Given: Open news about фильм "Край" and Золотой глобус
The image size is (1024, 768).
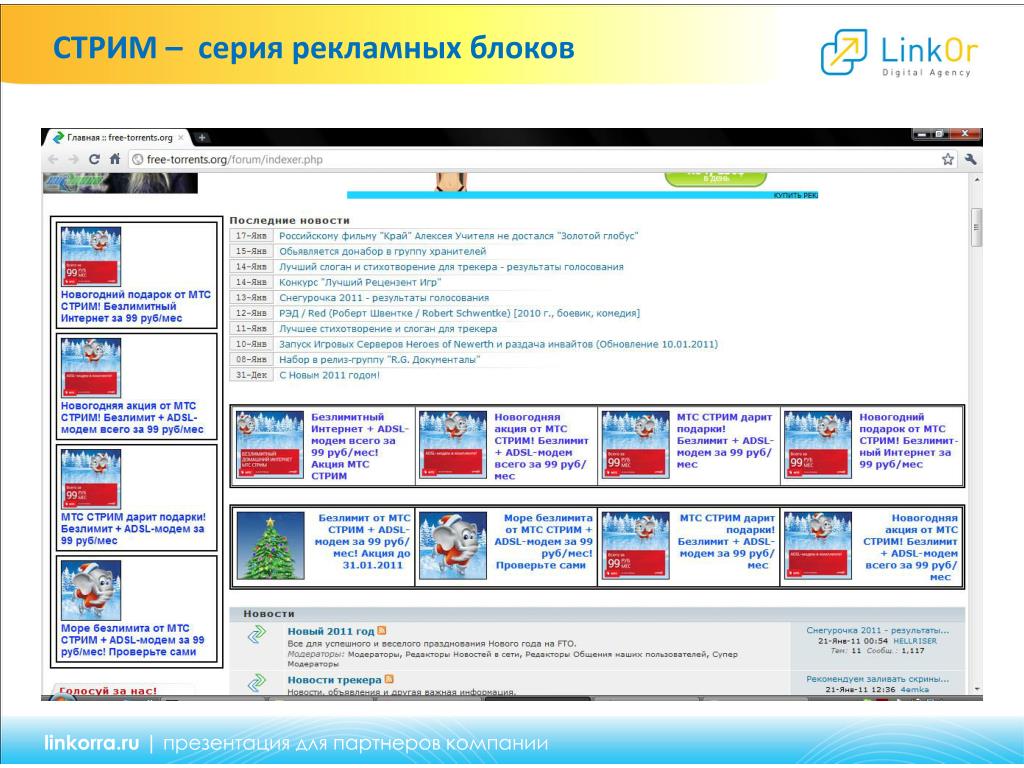Looking at the screenshot, I should tap(458, 236).
